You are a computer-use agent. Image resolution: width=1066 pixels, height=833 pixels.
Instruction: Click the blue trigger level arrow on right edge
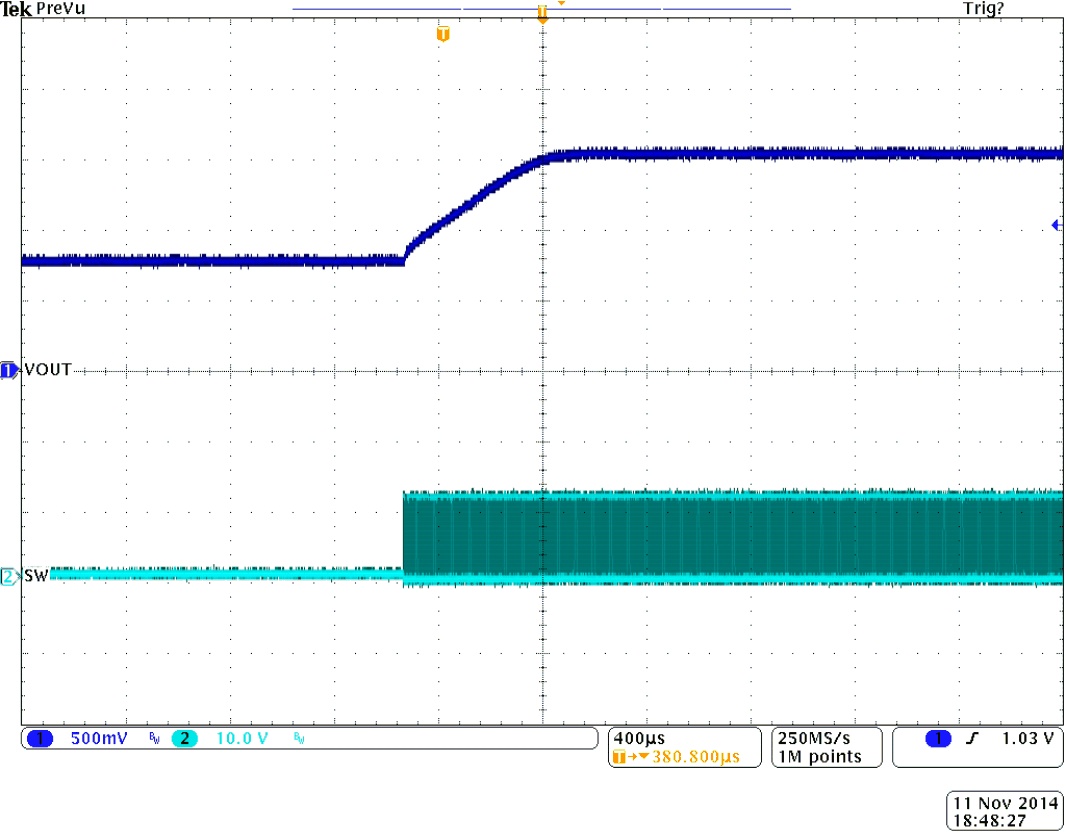1056,226
